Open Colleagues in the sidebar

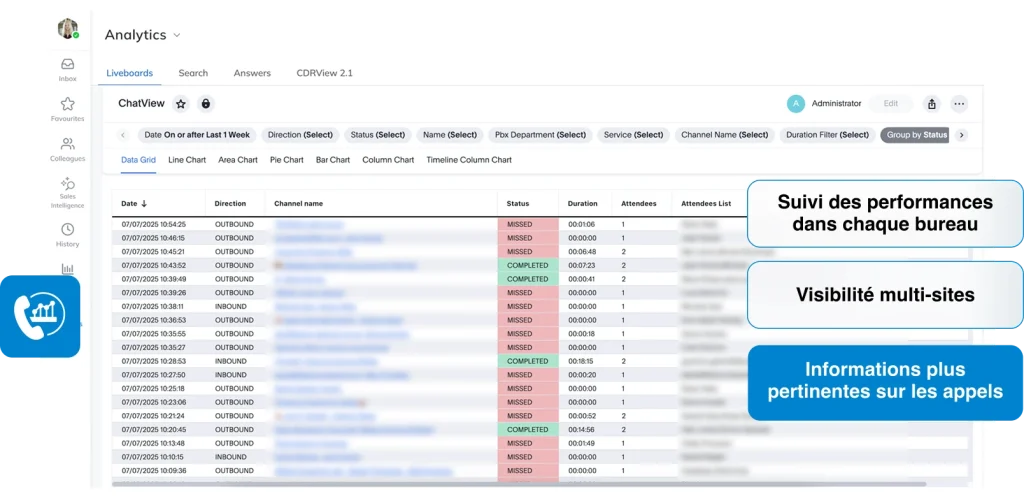[x=67, y=148]
